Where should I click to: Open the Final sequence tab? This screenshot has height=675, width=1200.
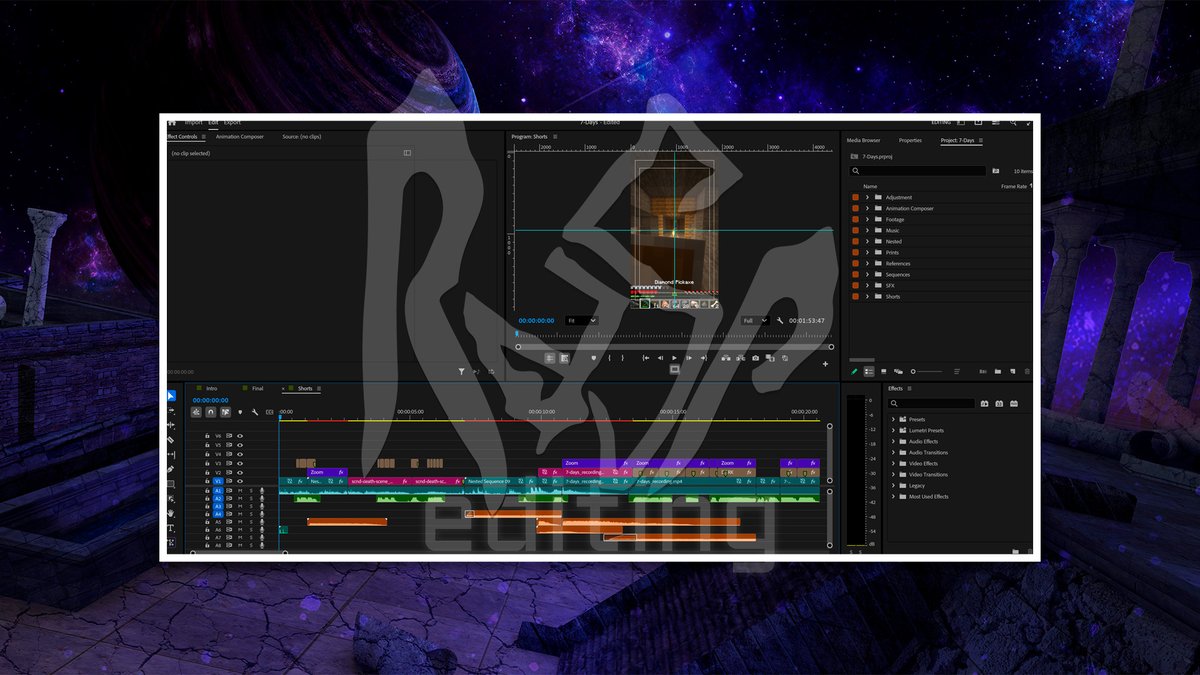(x=257, y=388)
